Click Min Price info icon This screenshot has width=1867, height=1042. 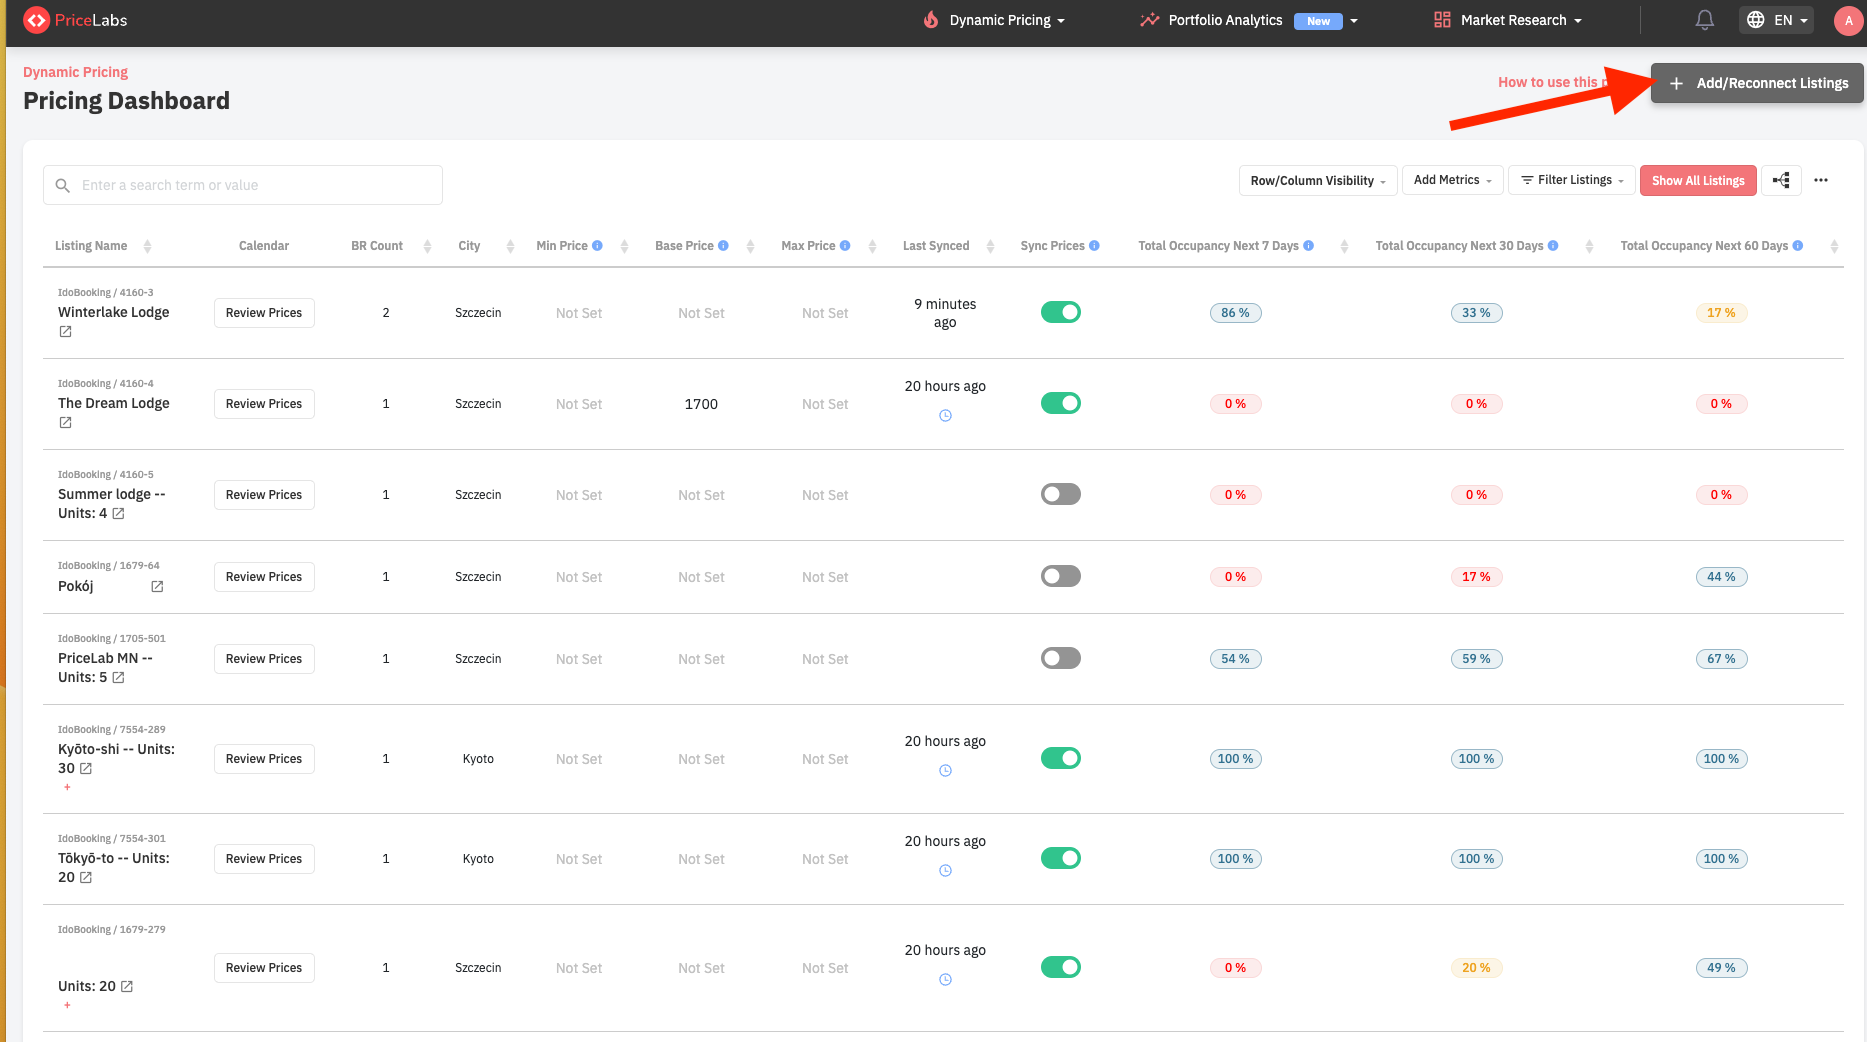[x=597, y=245]
